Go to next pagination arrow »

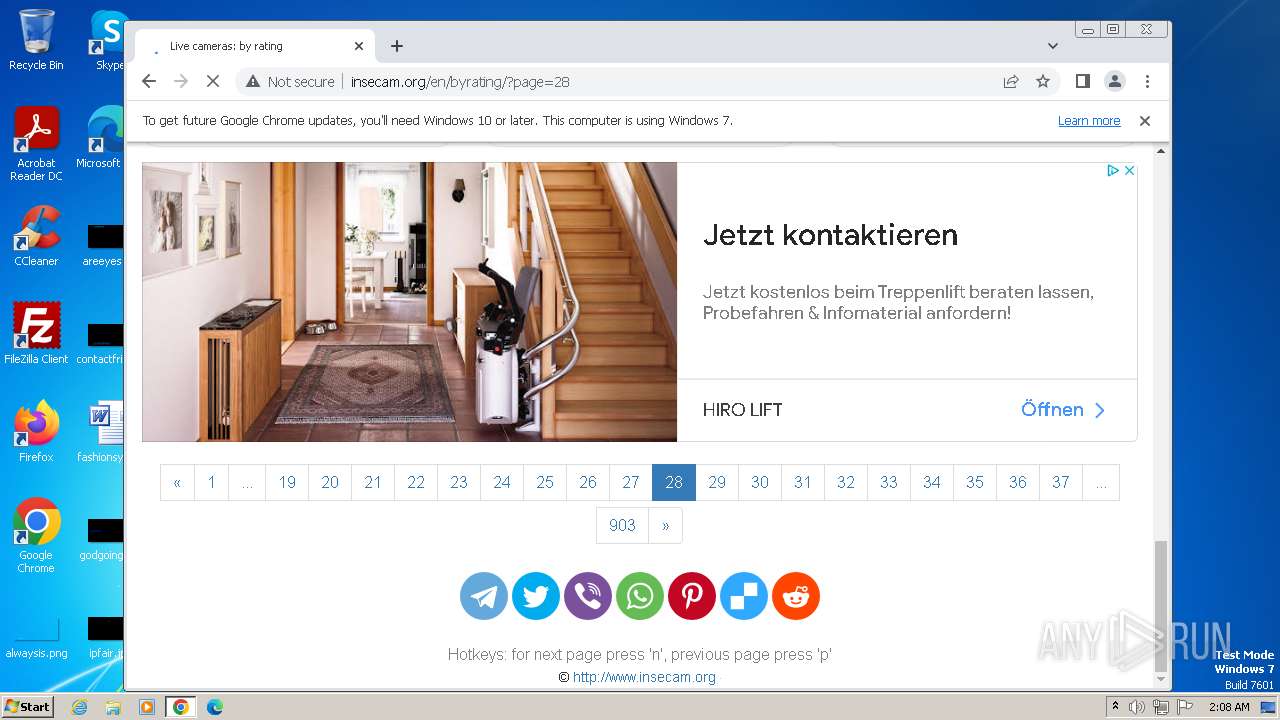click(665, 525)
